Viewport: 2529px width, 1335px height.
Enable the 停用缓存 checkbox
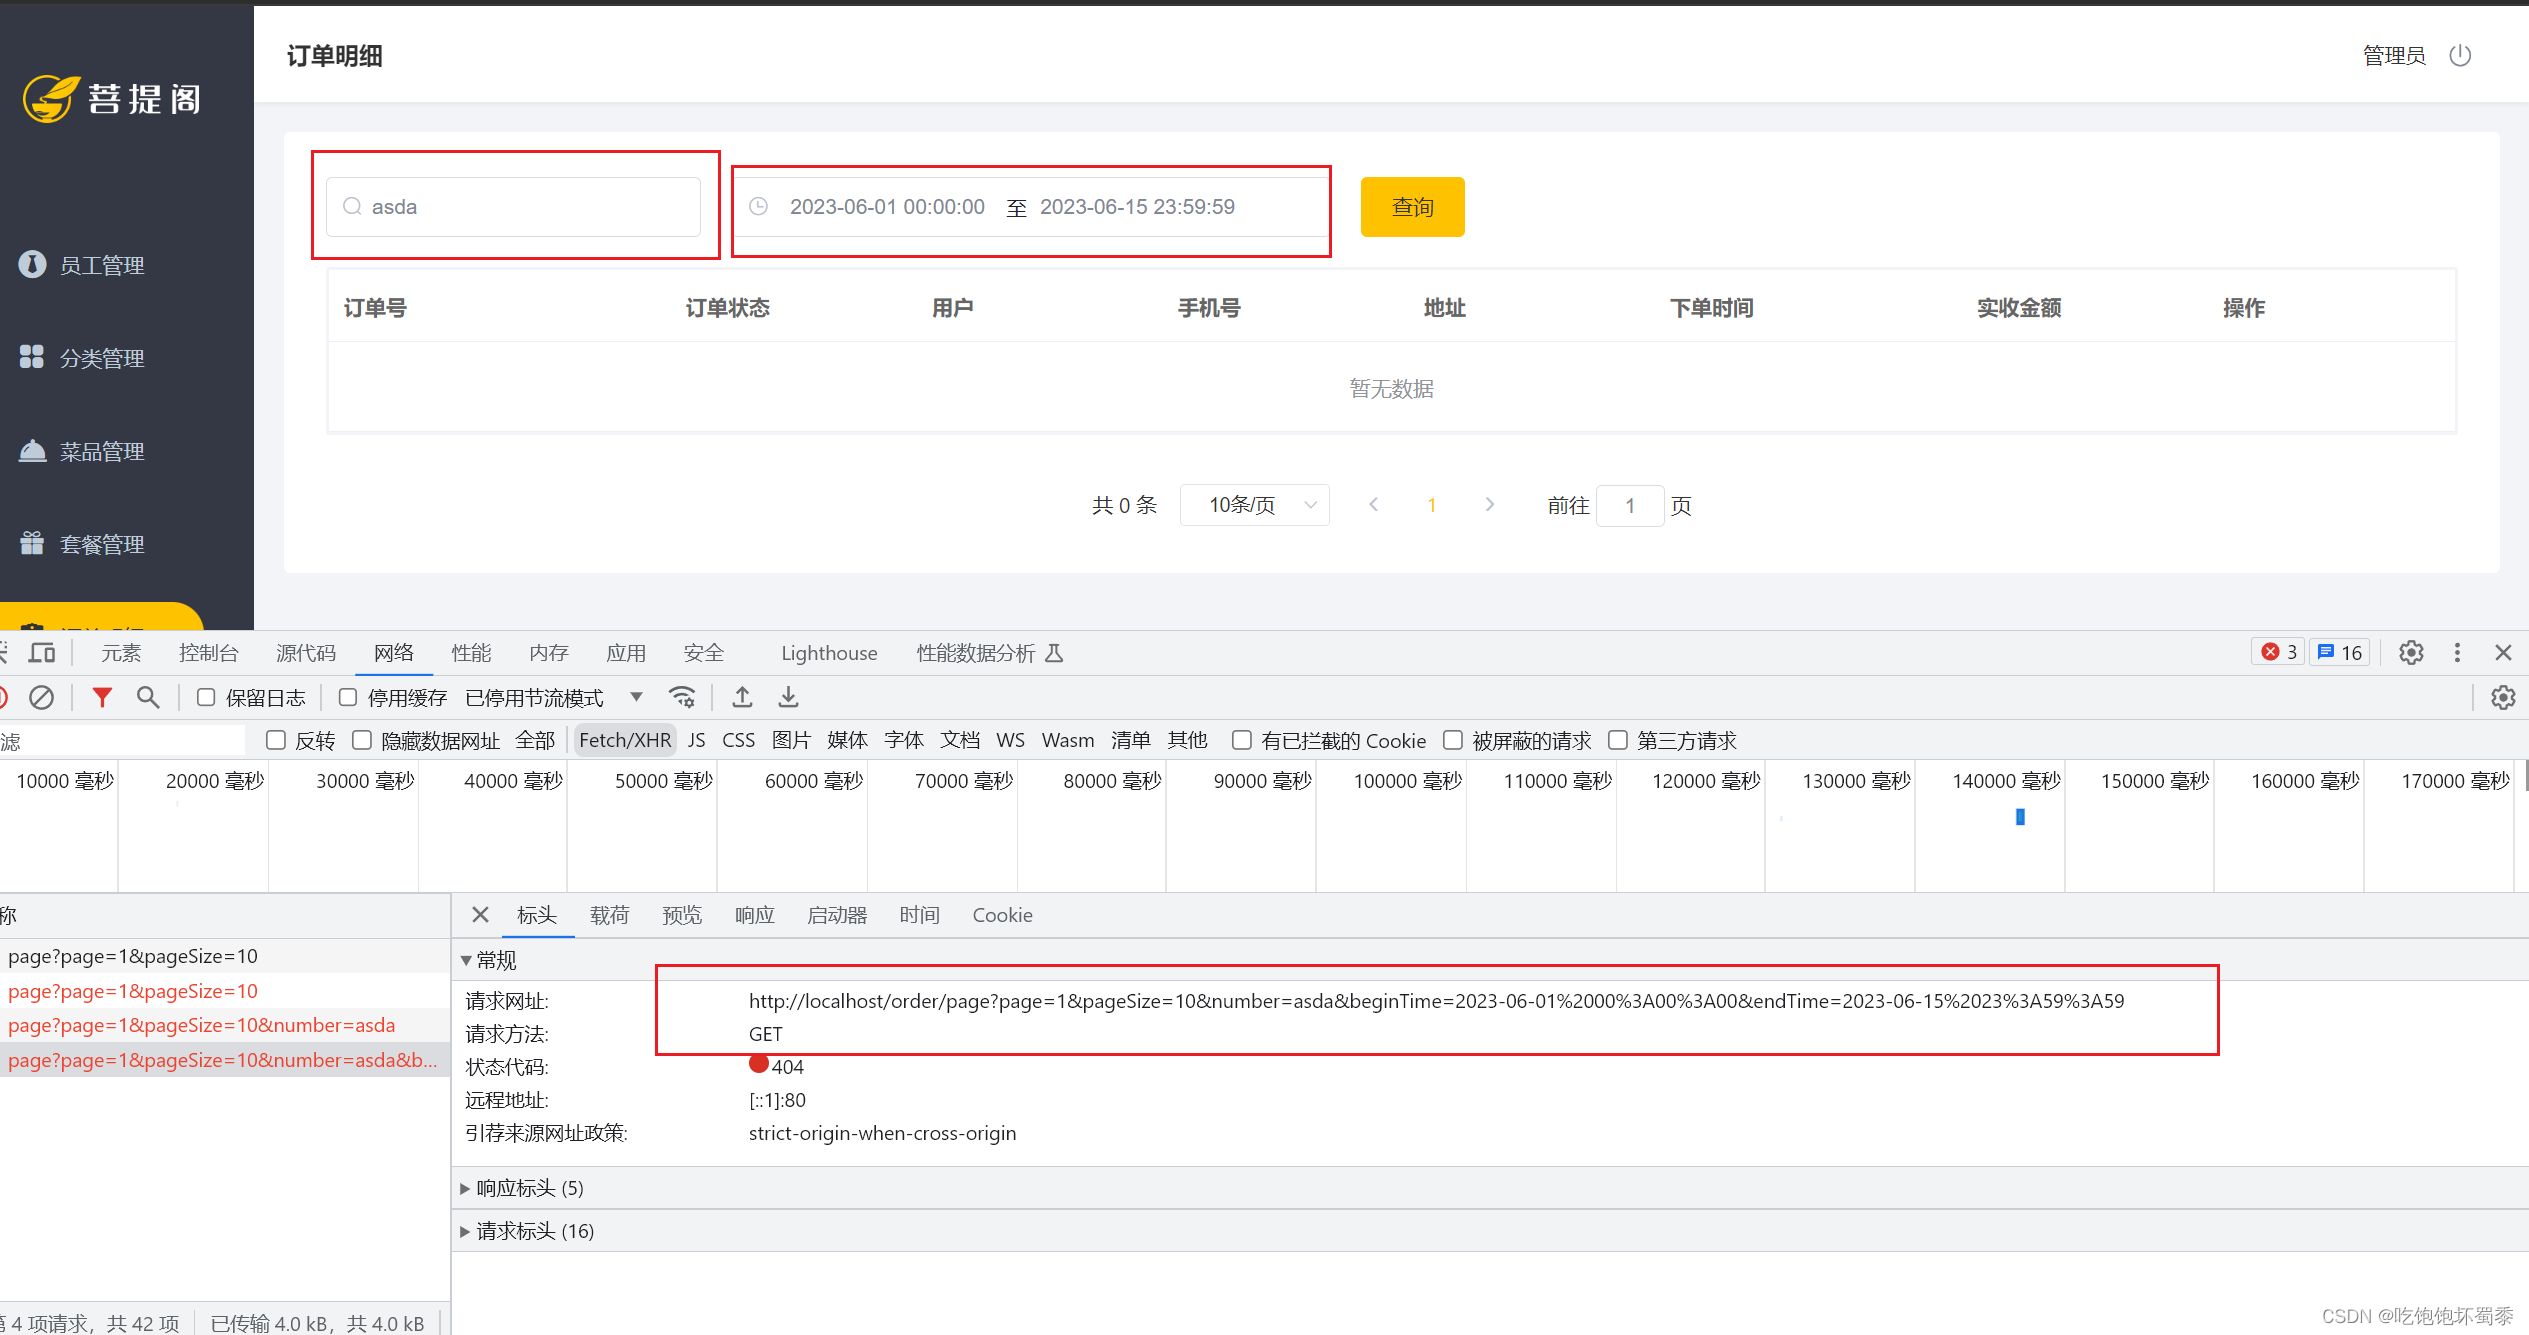347,697
